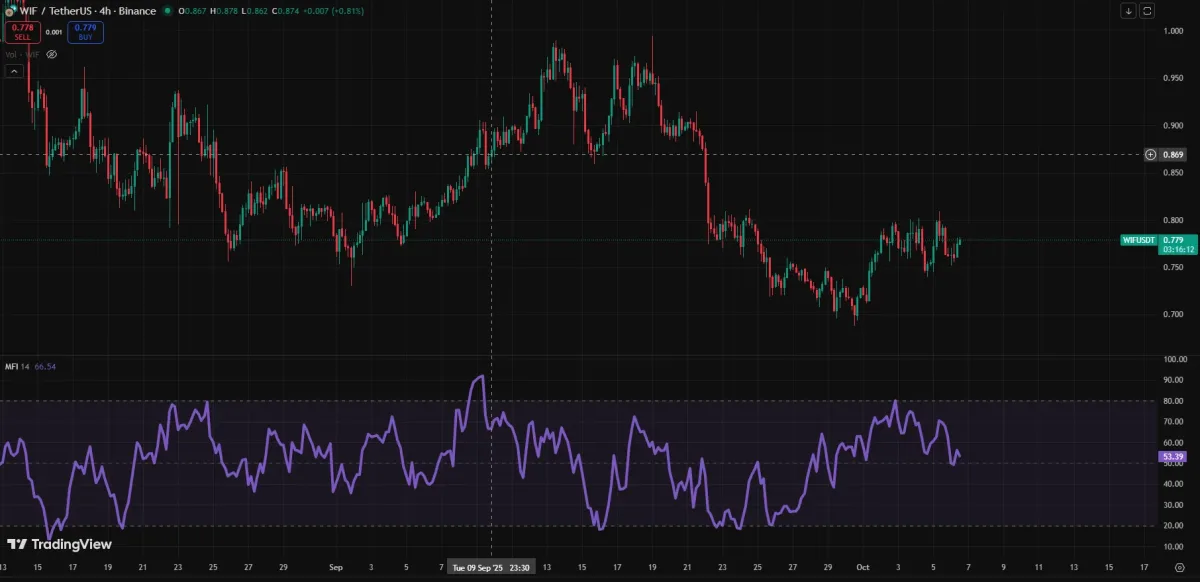
Task: Click the plus icon beside 0.869
Action: (1150, 155)
